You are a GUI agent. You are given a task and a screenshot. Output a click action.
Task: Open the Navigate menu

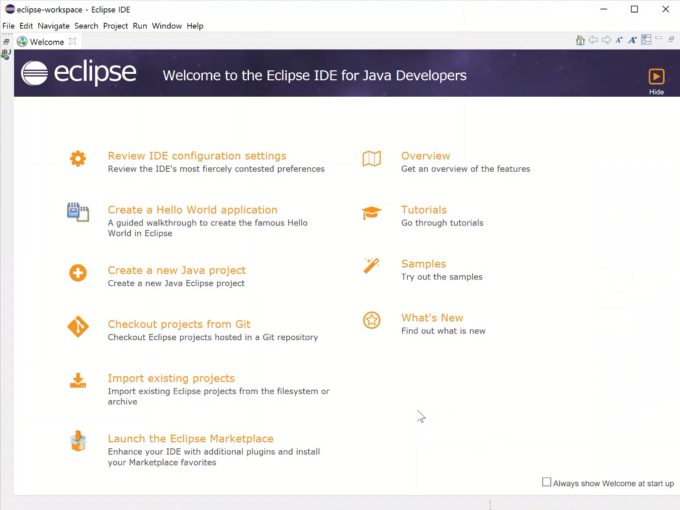point(53,26)
